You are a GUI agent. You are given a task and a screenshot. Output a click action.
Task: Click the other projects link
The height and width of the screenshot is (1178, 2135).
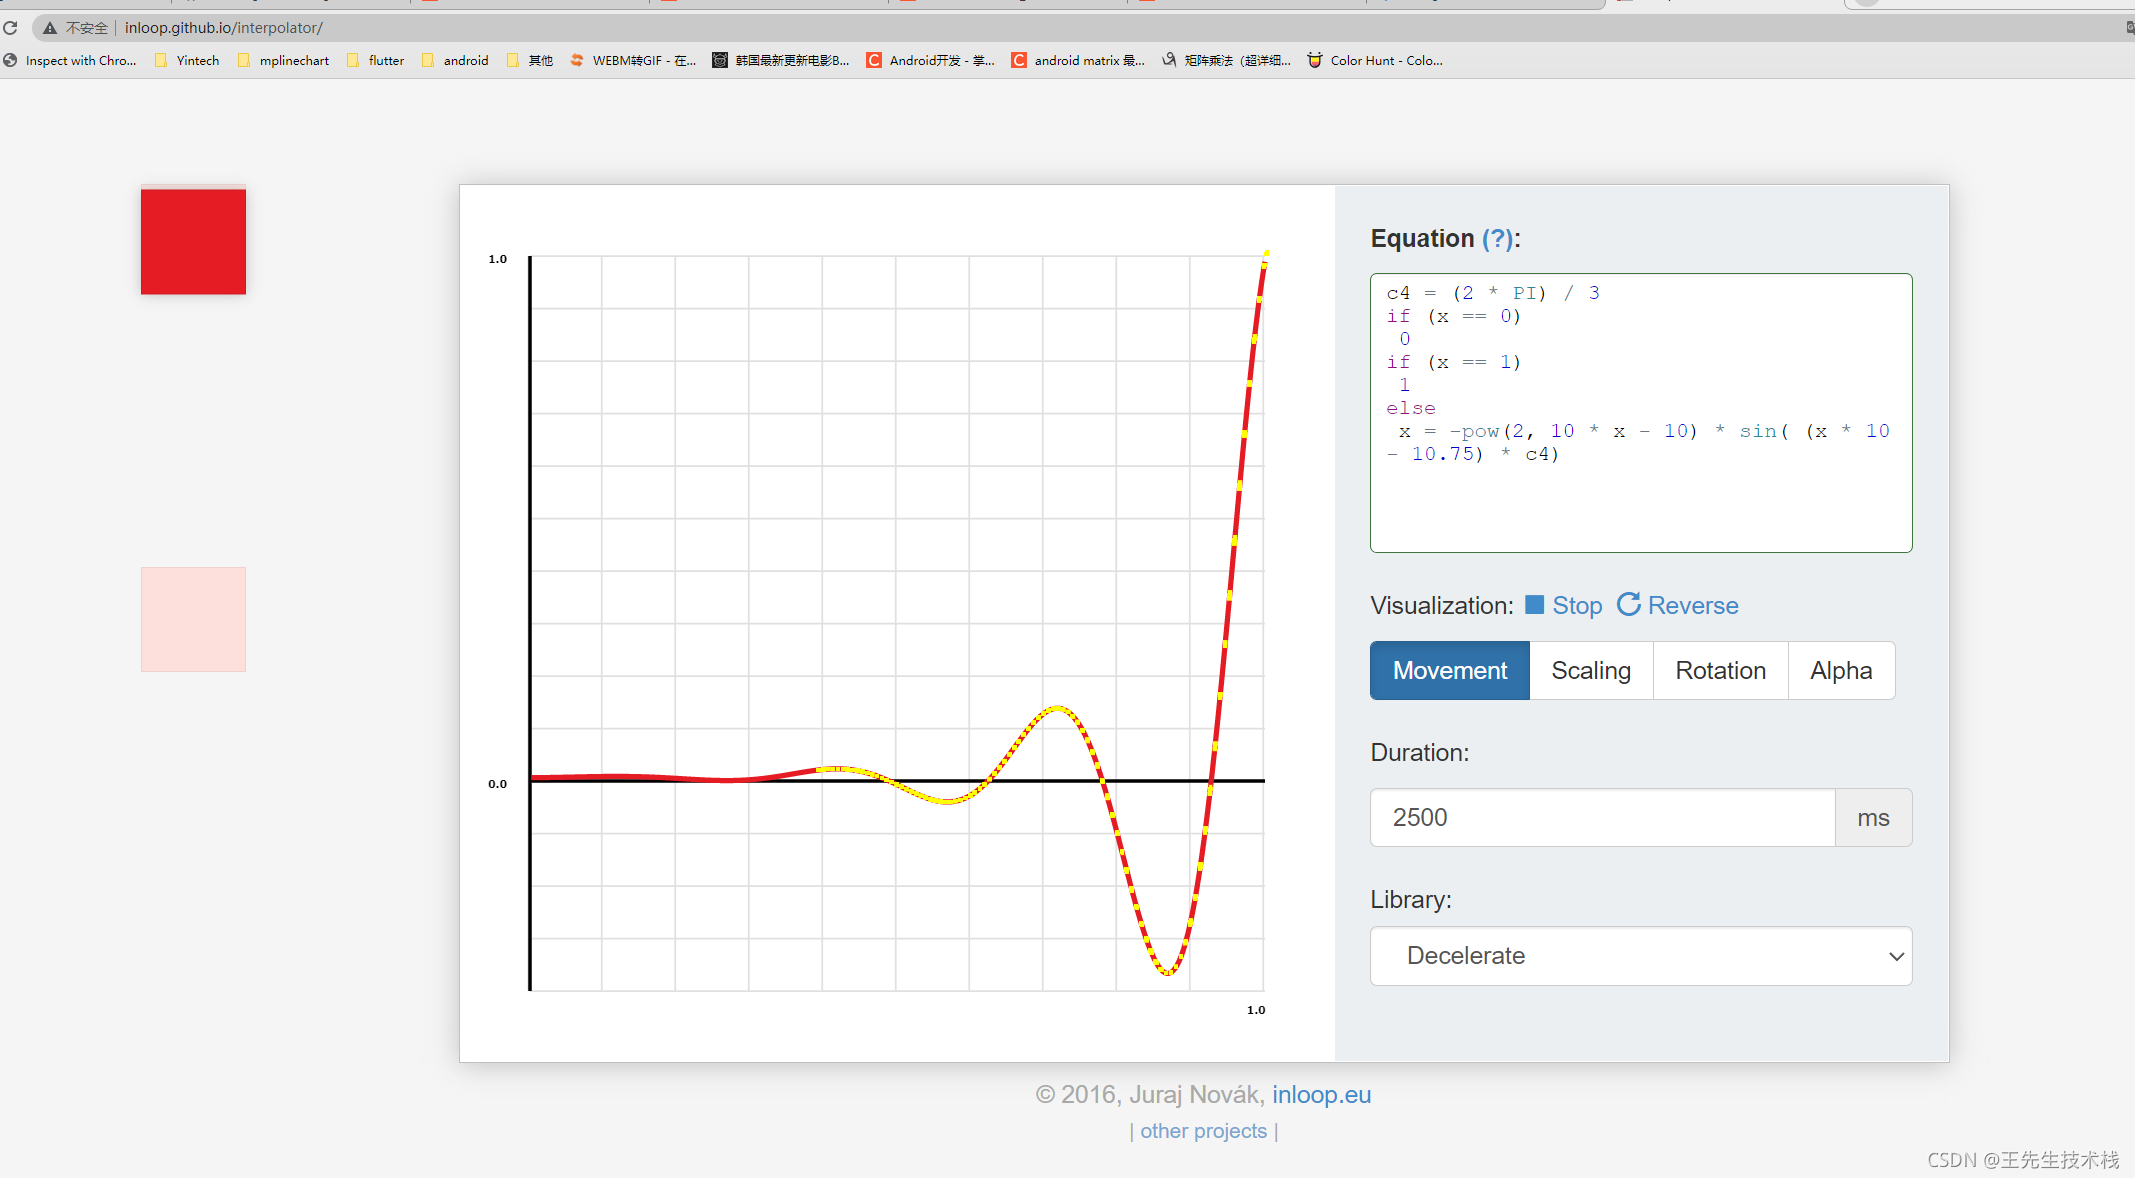[x=1203, y=1131]
